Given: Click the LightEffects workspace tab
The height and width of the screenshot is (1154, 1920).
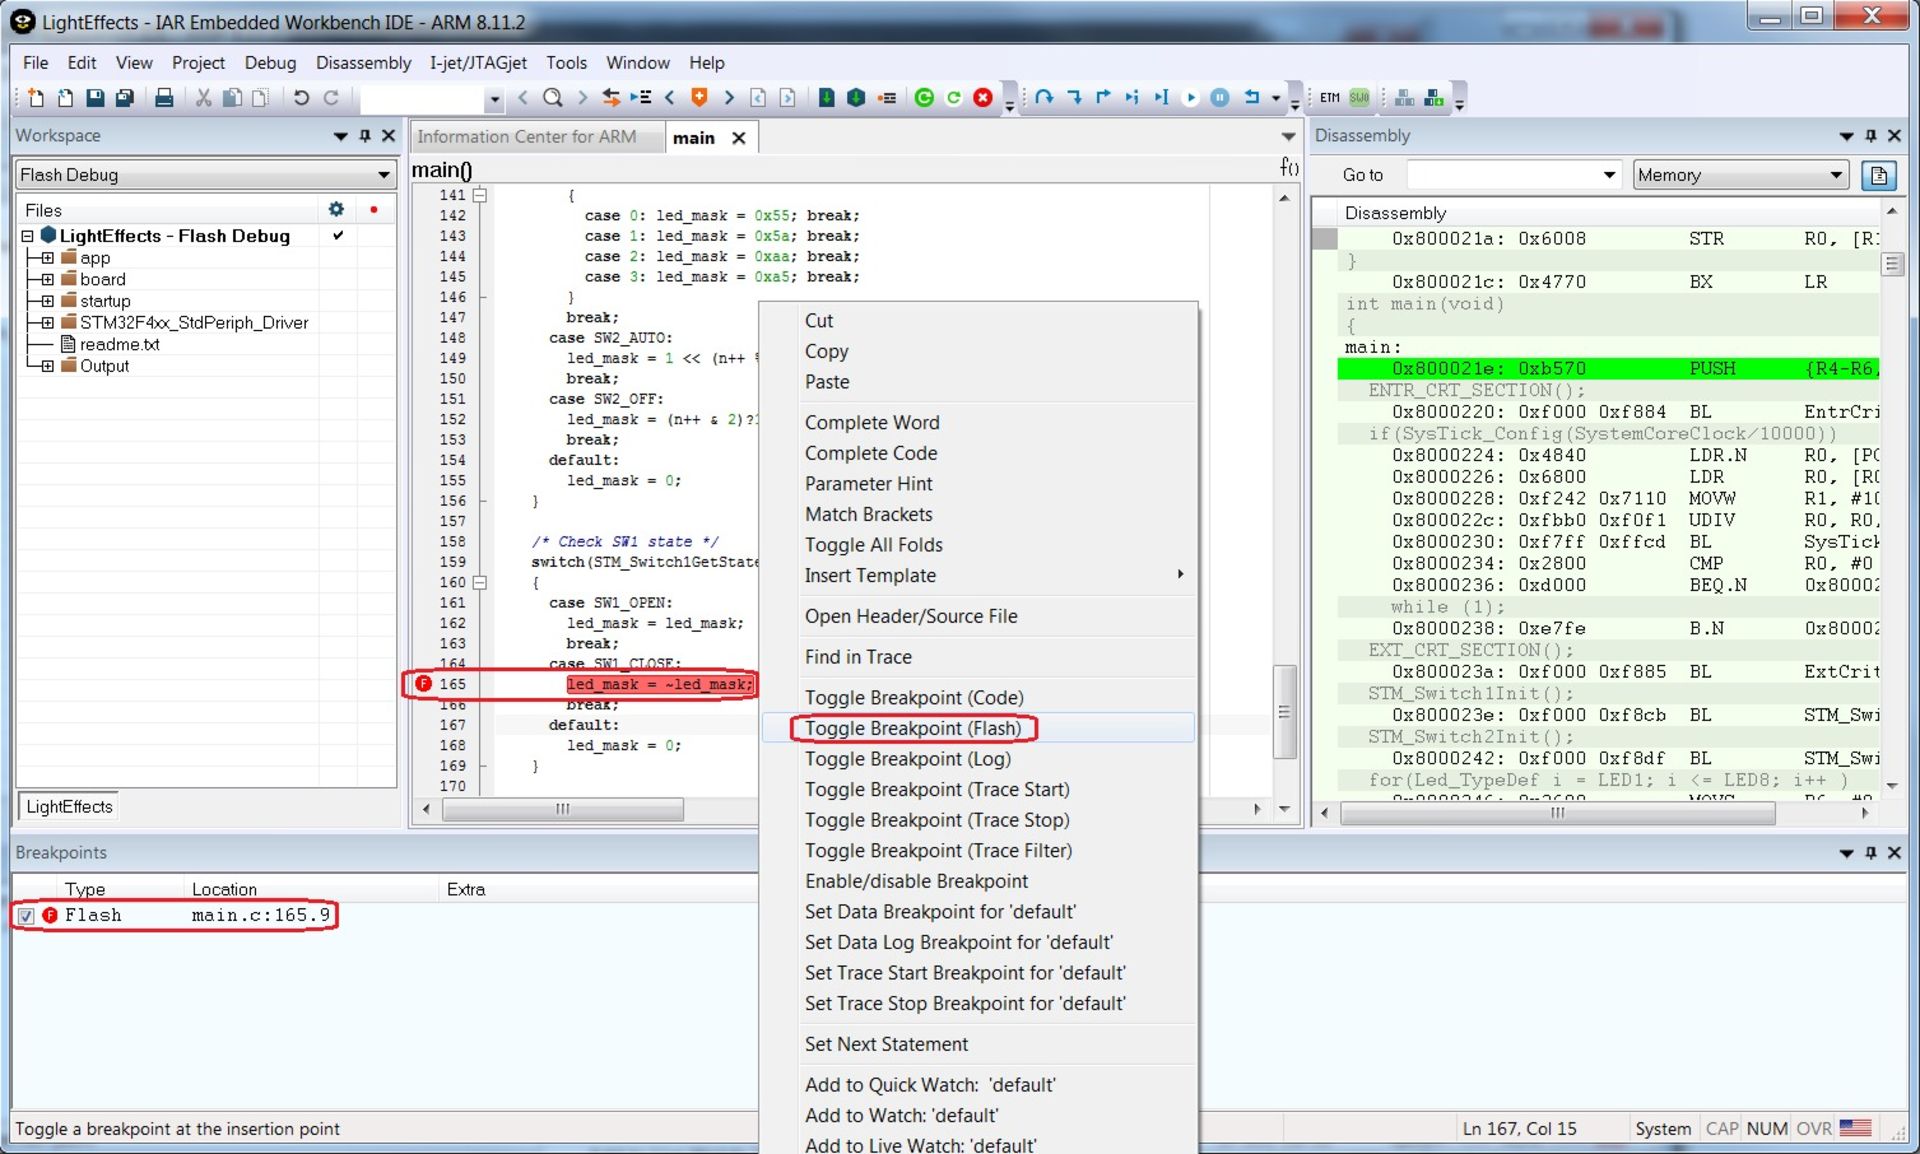Looking at the screenshot, I should tap(69, 806).
